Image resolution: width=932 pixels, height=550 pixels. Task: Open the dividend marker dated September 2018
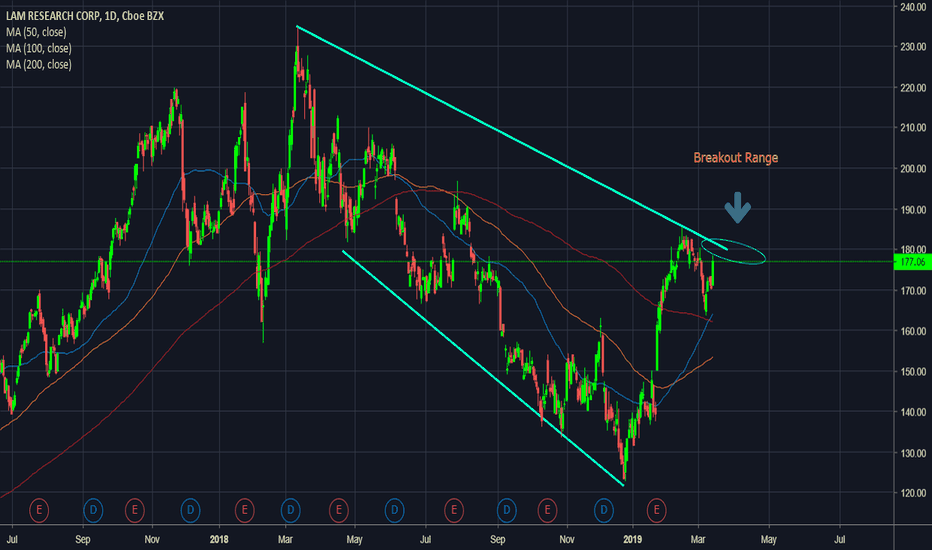(x=506, y=510)
